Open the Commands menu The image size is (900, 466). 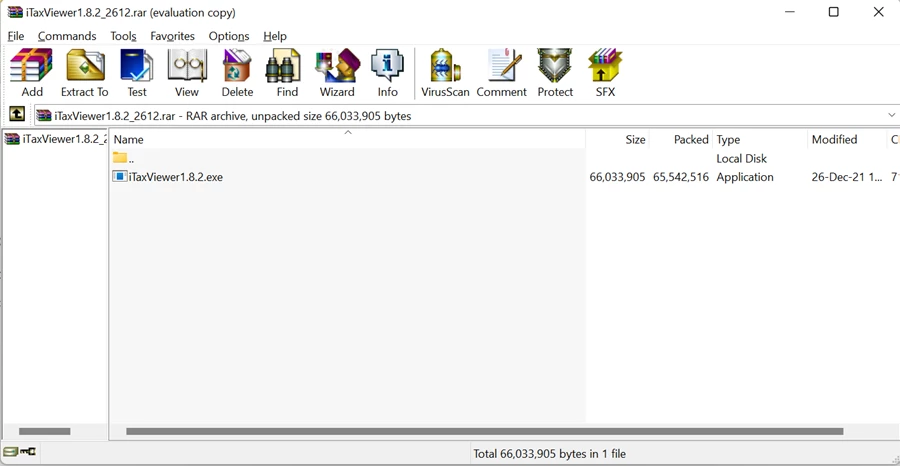click(x=67, y=36)
